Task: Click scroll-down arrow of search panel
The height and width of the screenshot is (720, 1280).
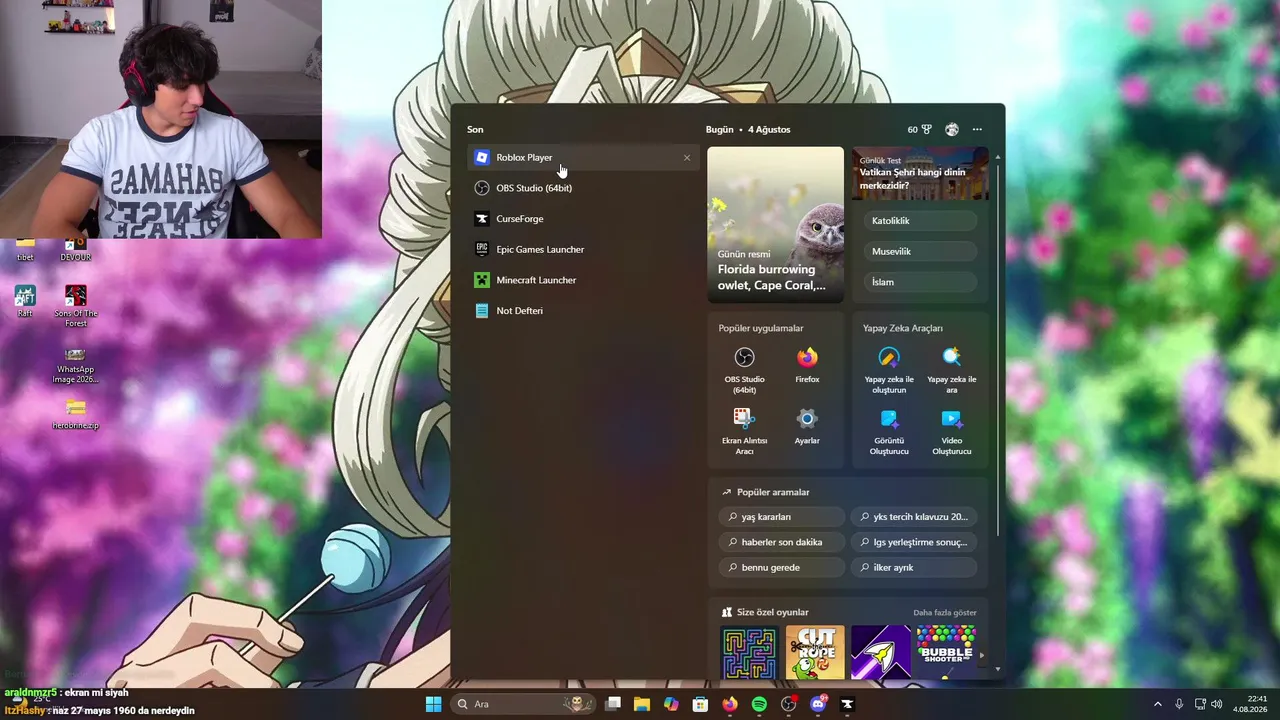Action: 997,669
